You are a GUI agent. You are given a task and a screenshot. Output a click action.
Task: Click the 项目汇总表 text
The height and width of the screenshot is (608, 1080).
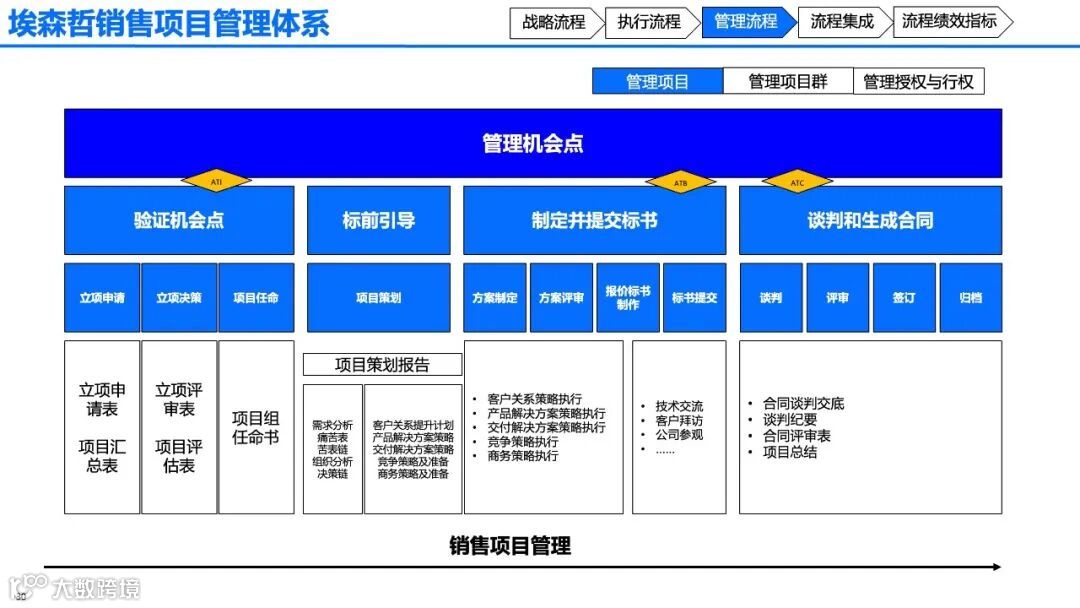pos(102,456)
